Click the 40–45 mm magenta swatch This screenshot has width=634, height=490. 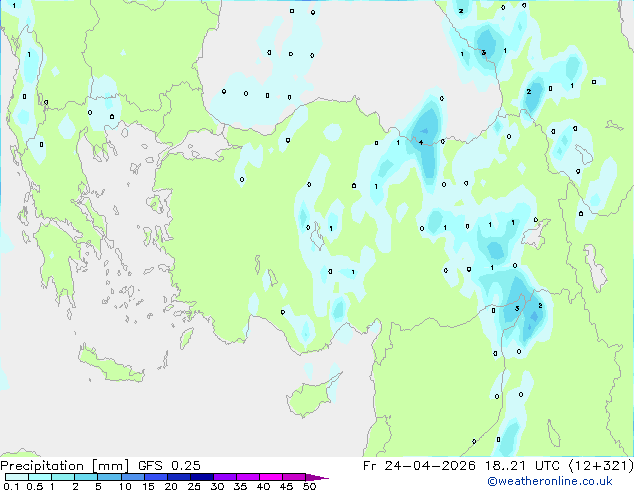coord(271,477)
